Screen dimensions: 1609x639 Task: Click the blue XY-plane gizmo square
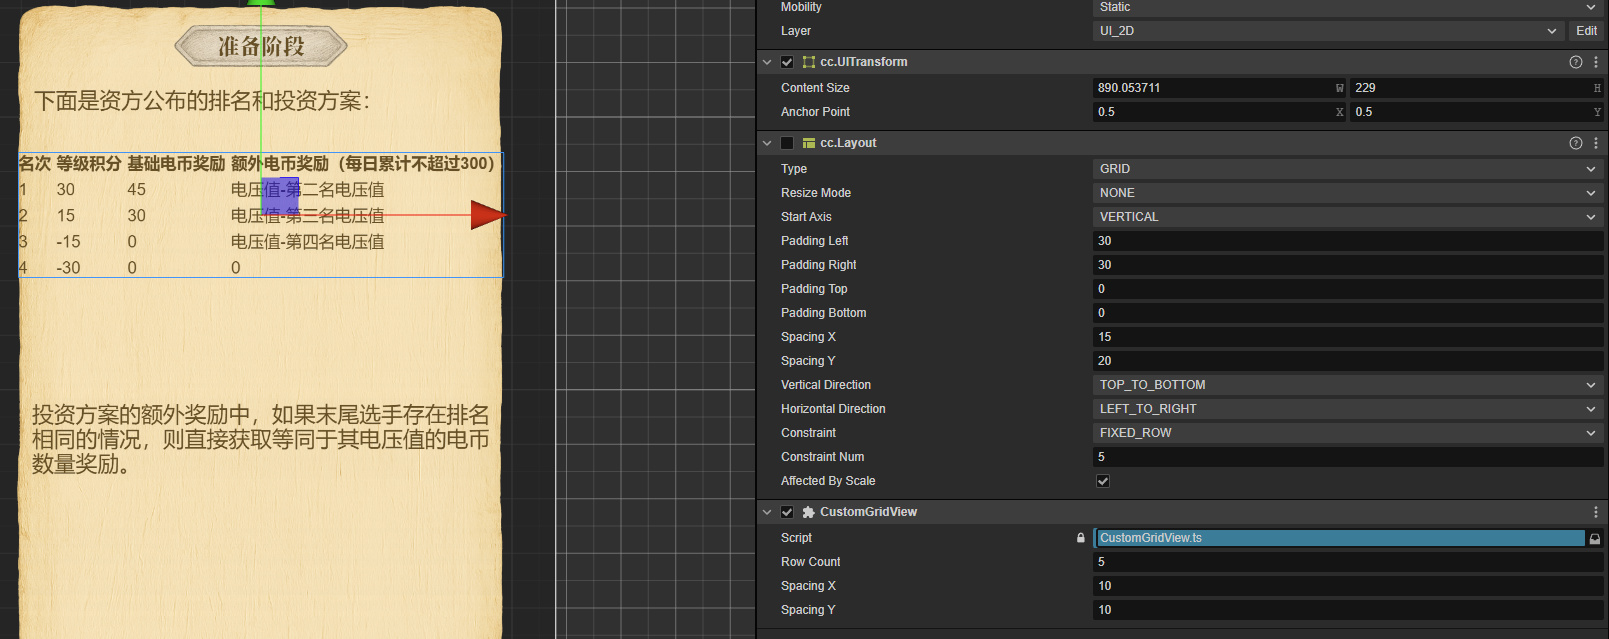coord(280,196)
